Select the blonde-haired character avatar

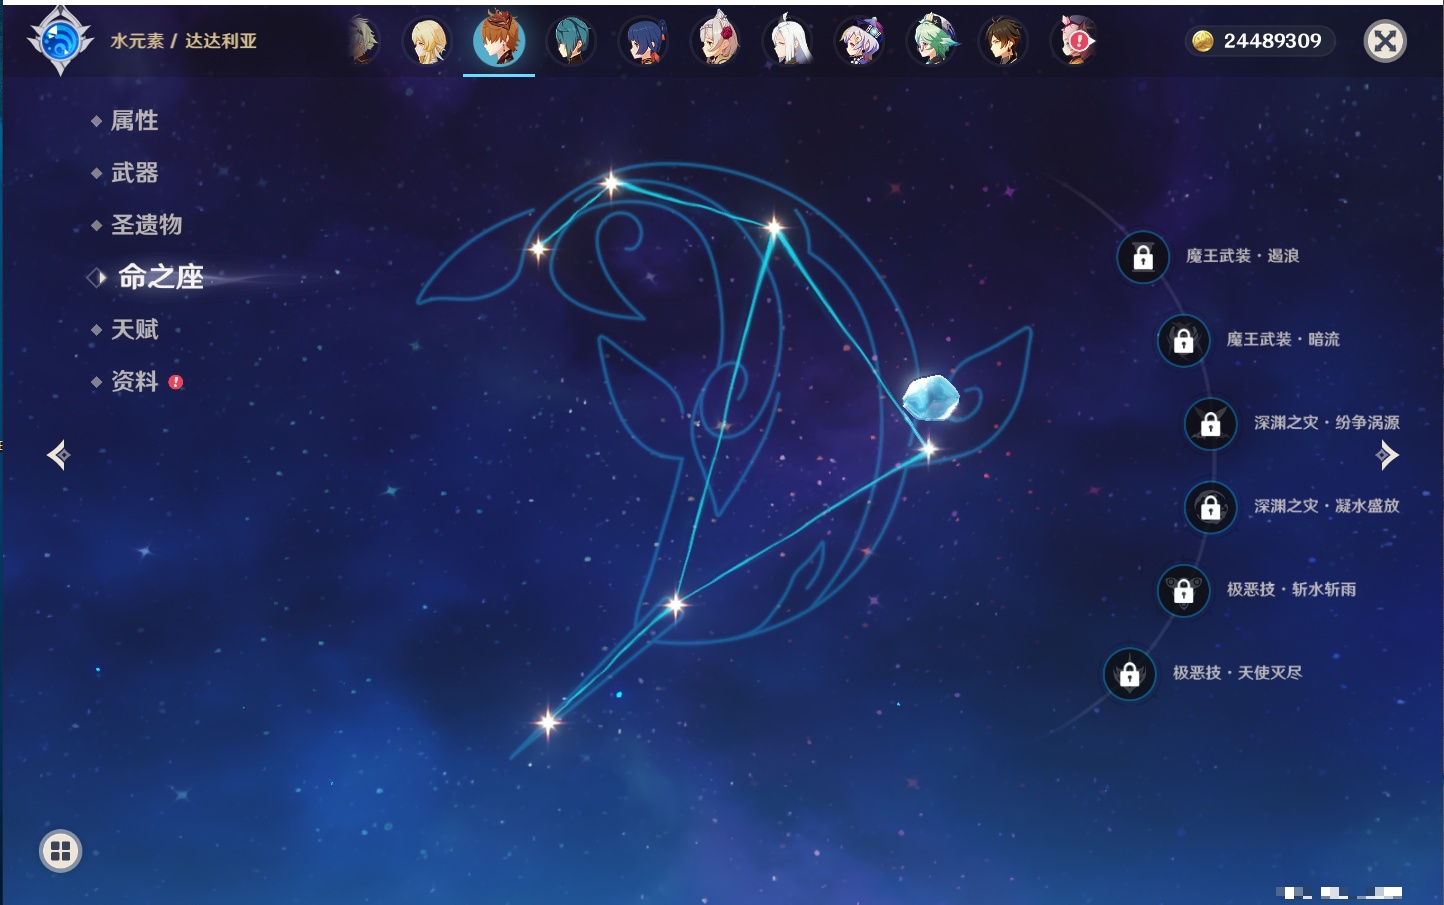point(427,42)
